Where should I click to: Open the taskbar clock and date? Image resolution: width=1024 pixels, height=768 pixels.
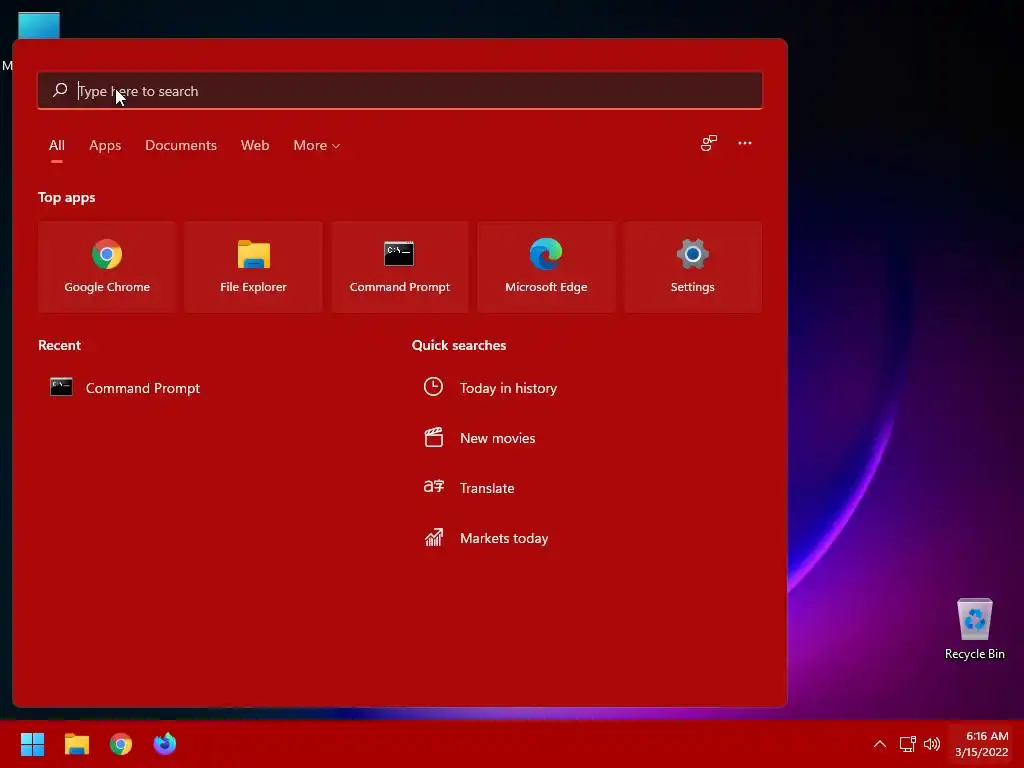[x=982, y=744]
